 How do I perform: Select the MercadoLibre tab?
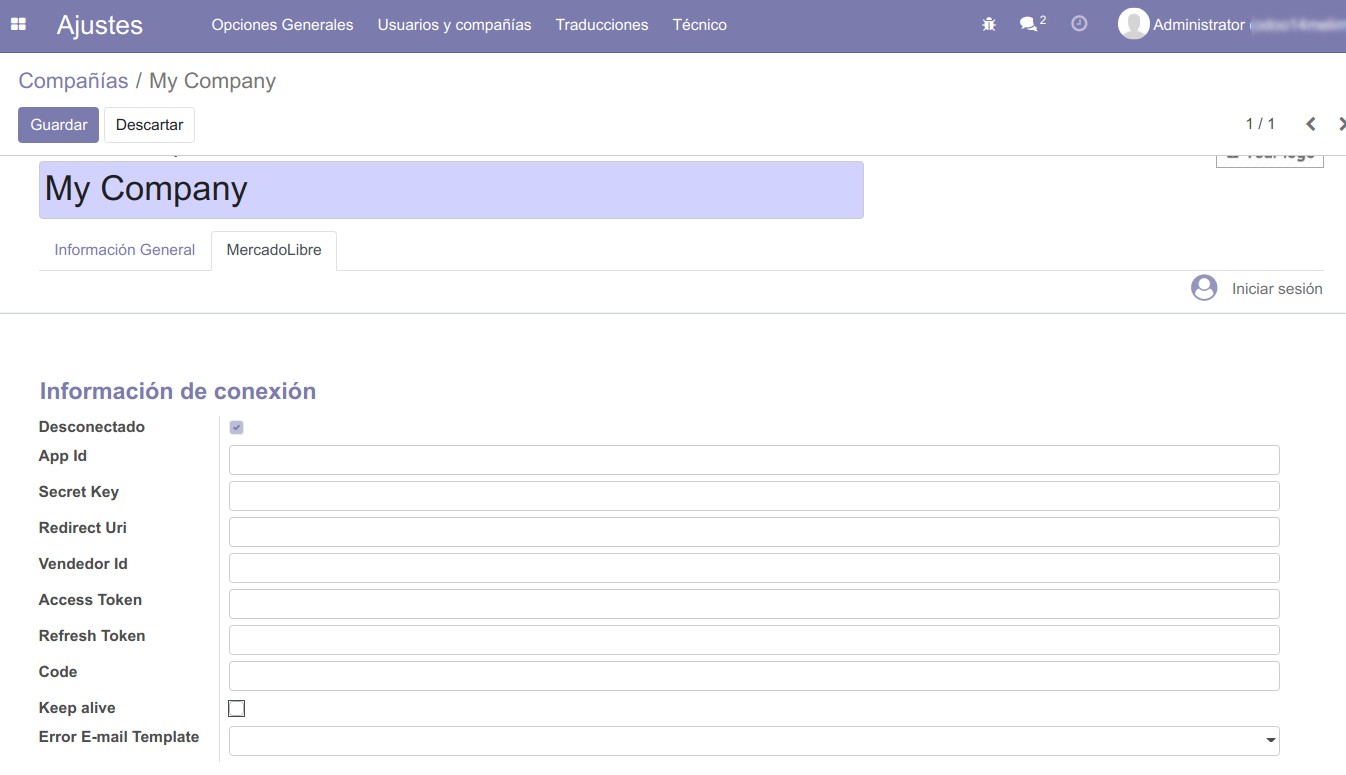click(x=274, y=250)
